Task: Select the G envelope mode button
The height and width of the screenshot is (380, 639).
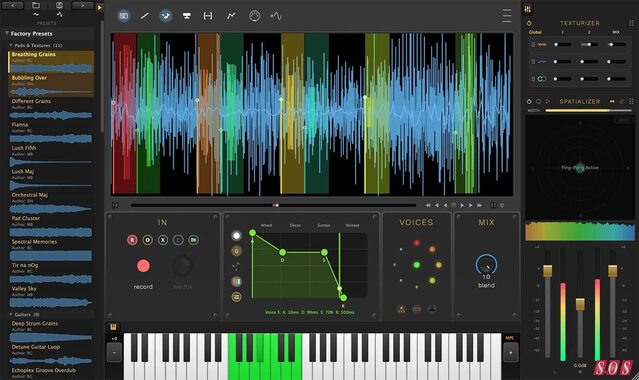Action: coord(236,251)
